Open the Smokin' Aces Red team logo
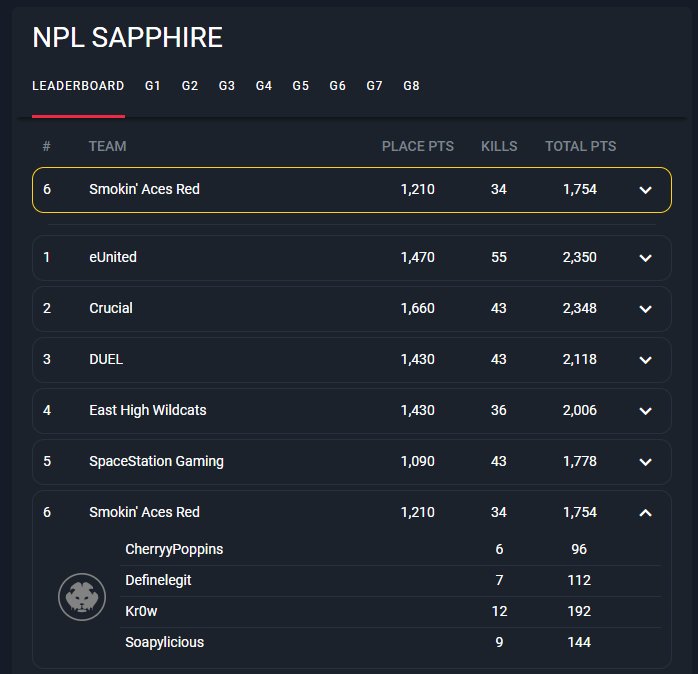The image size is (698, 674). coord(82,597)
